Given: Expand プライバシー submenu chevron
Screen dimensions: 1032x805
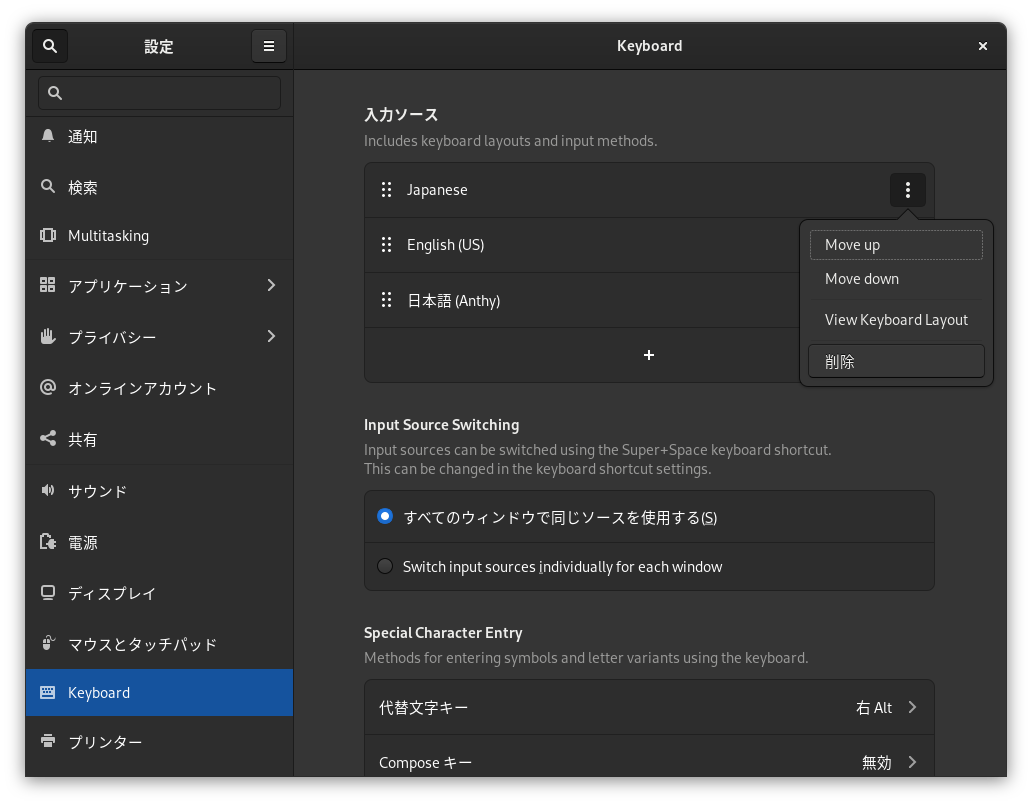Looking at the screenshot, I should tap(271, 336).
